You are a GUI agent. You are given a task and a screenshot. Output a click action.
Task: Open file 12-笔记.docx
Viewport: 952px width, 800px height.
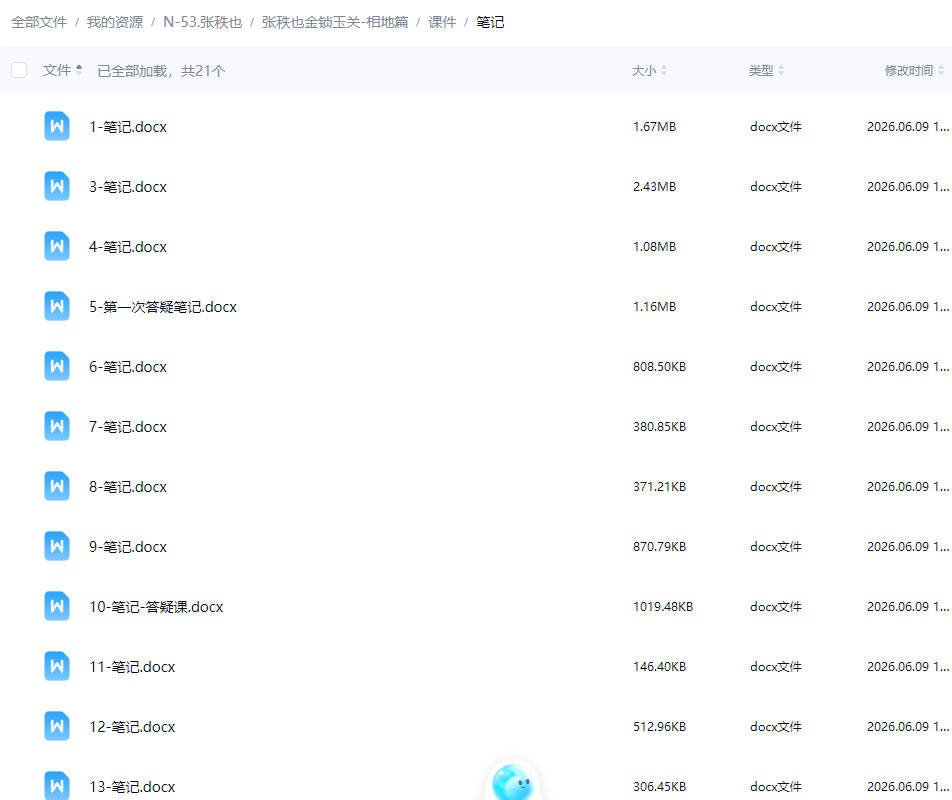pyautogui.click(x=132, y=727)
